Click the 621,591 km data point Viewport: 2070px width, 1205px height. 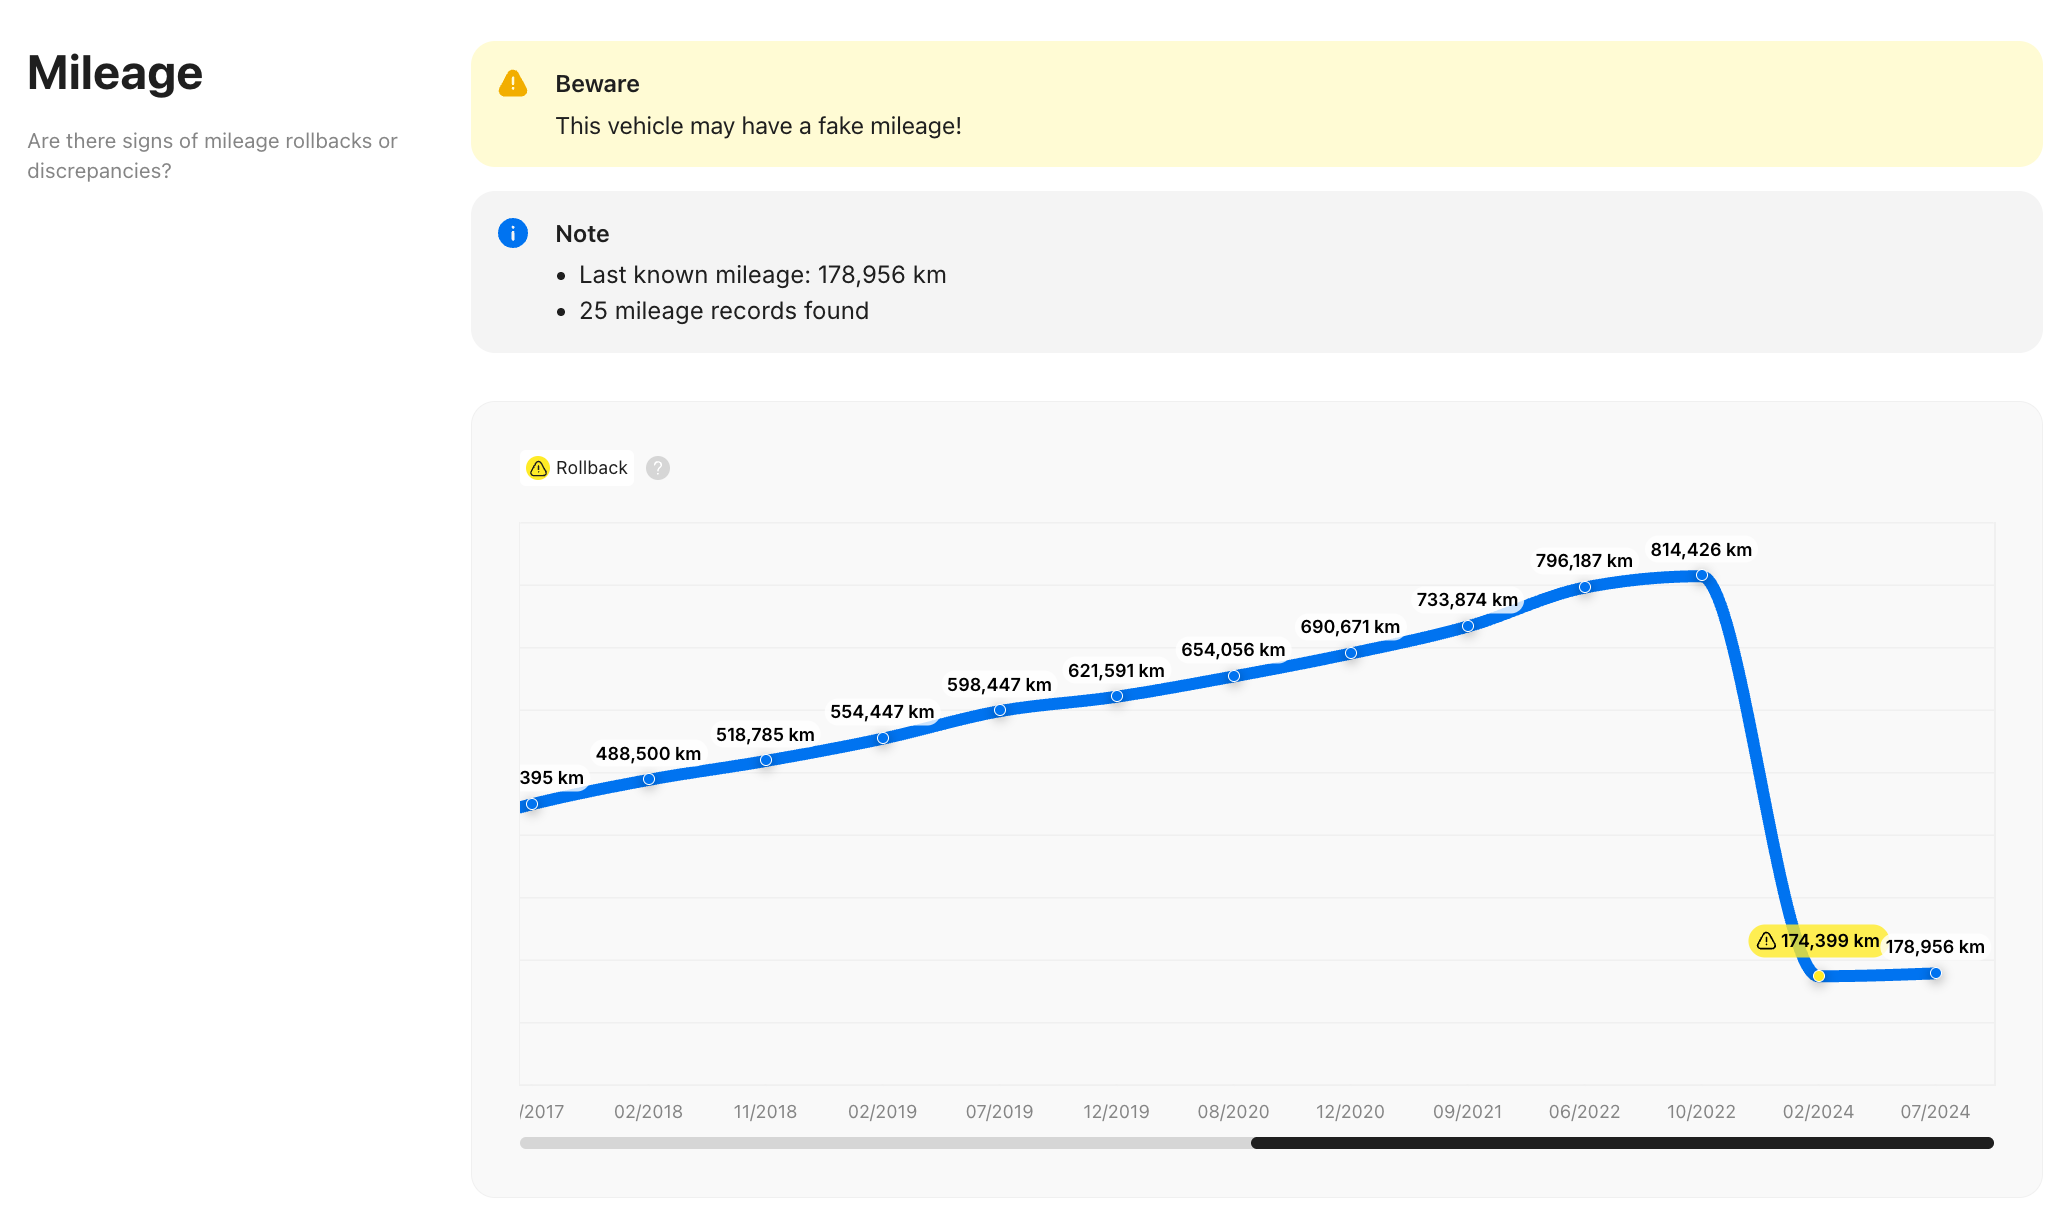[x=1116, y=696]
